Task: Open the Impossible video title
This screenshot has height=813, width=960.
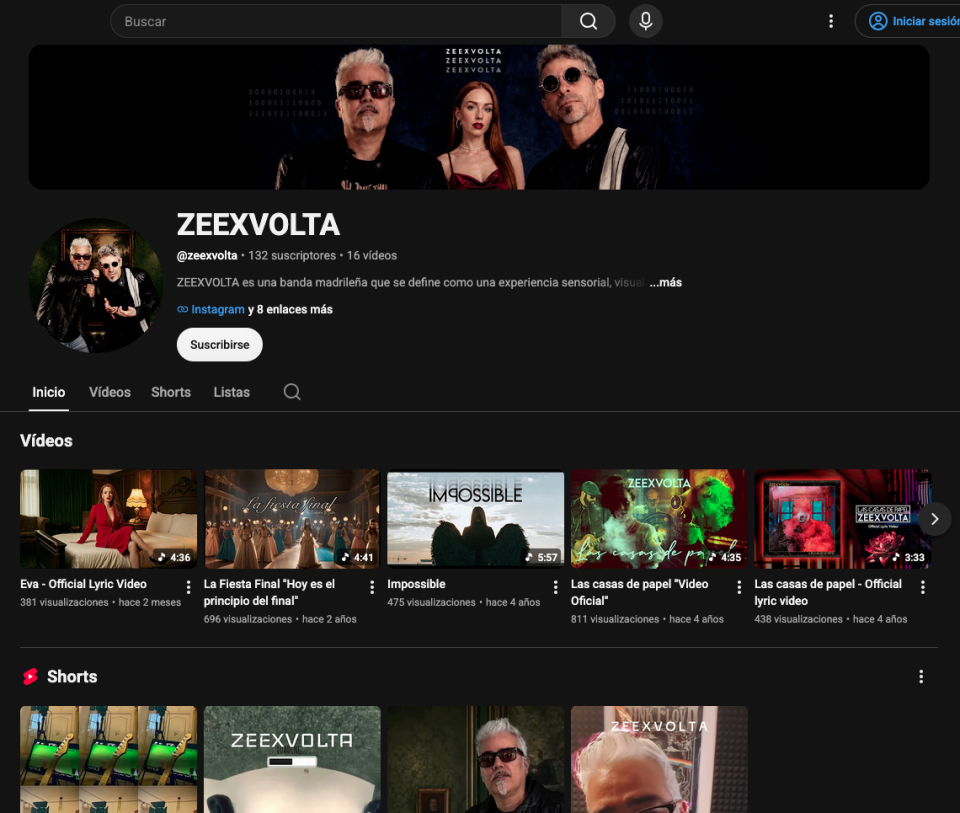Action: [x=416, y=584]
